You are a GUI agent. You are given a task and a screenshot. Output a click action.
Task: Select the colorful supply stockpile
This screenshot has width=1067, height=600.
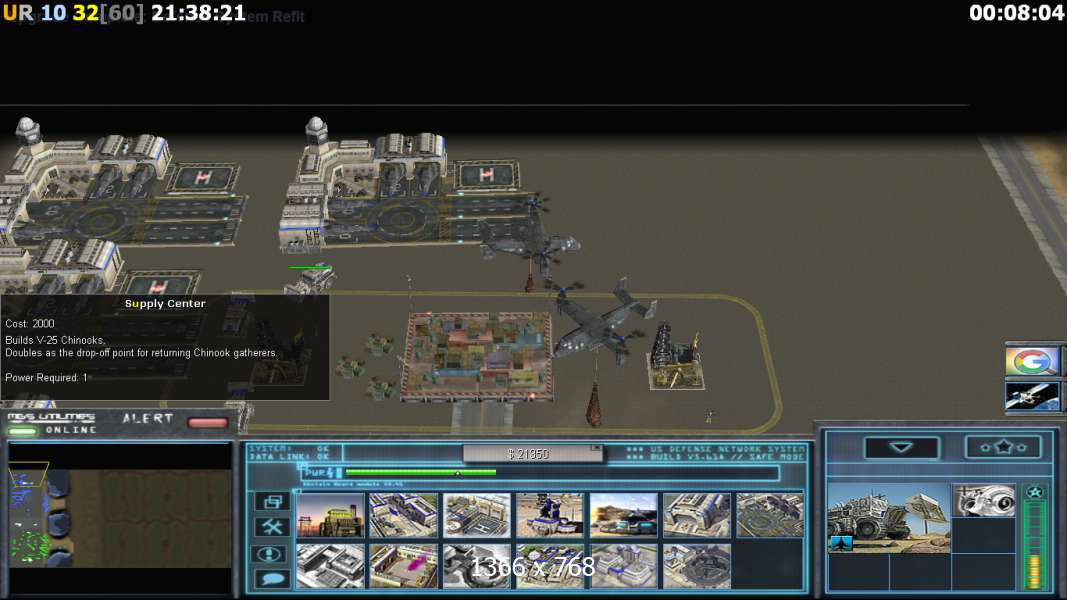point(478,355)
